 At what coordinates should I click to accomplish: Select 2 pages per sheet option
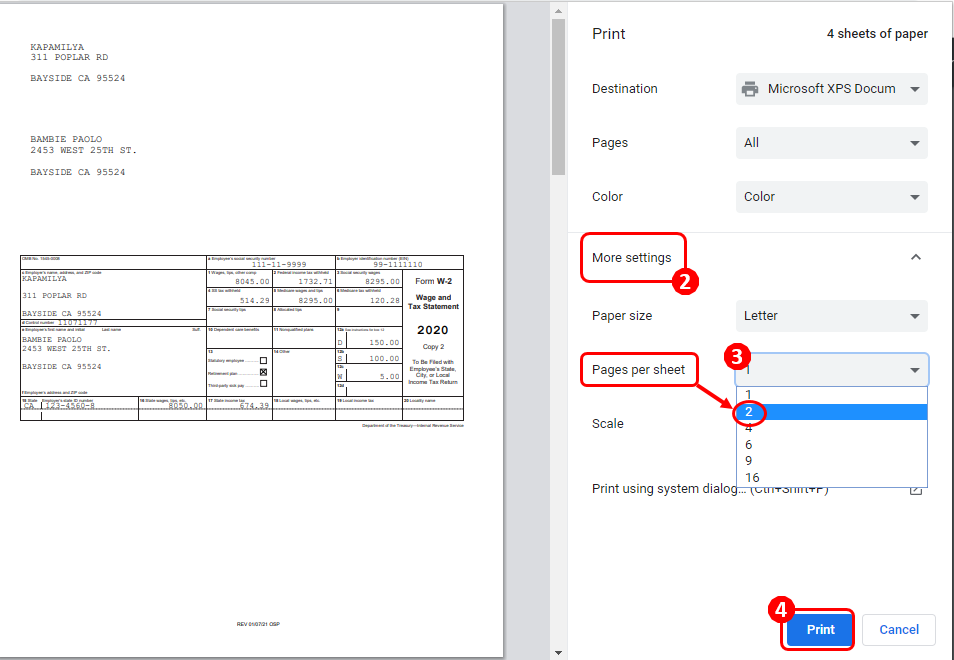[831, 412]
